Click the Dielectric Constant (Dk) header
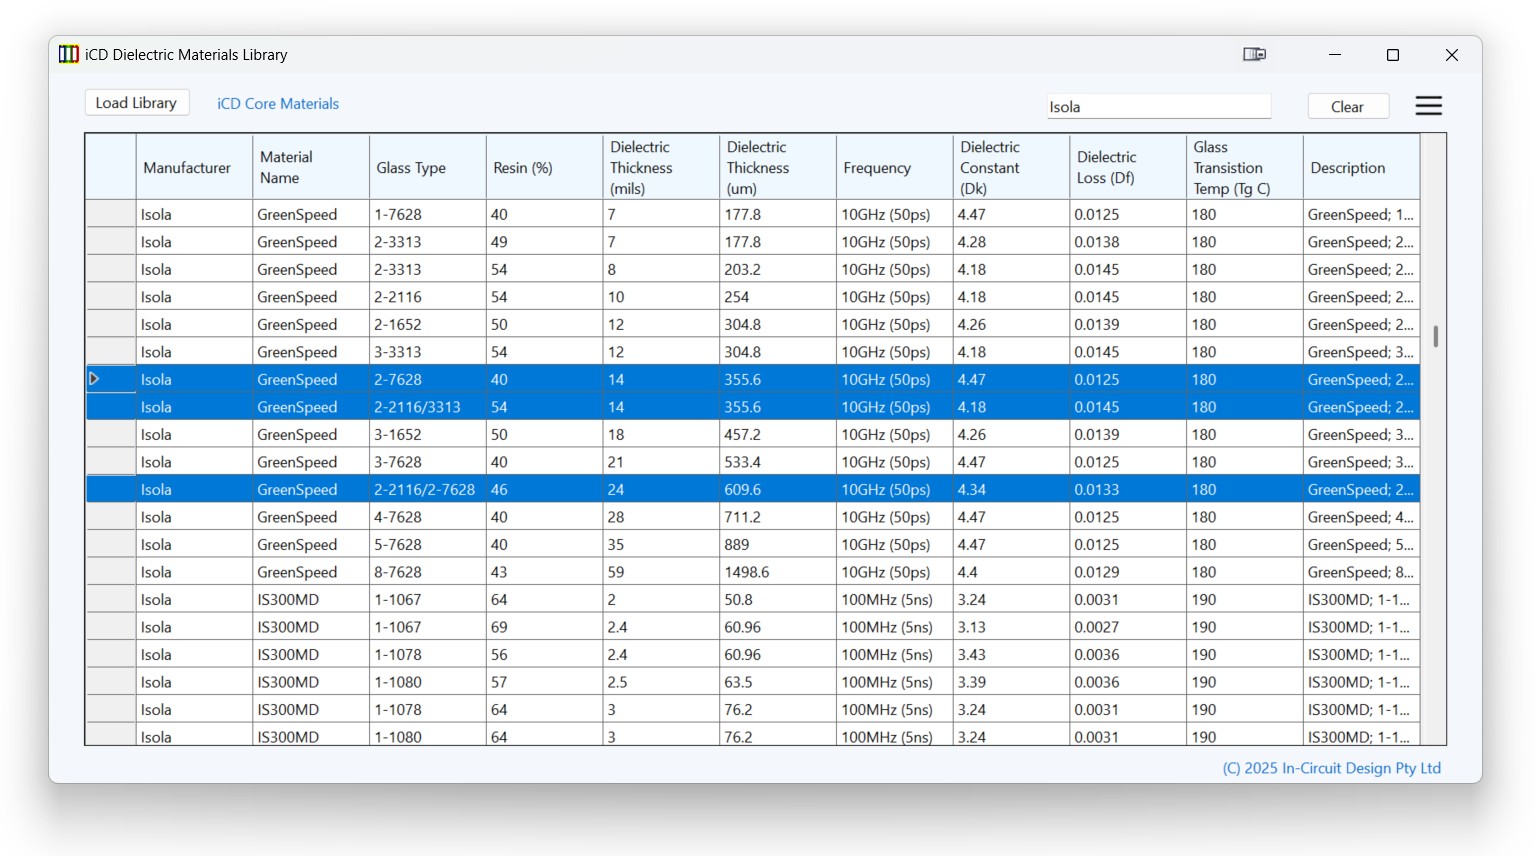1536x856 pixels. [x=1011, y=168]
